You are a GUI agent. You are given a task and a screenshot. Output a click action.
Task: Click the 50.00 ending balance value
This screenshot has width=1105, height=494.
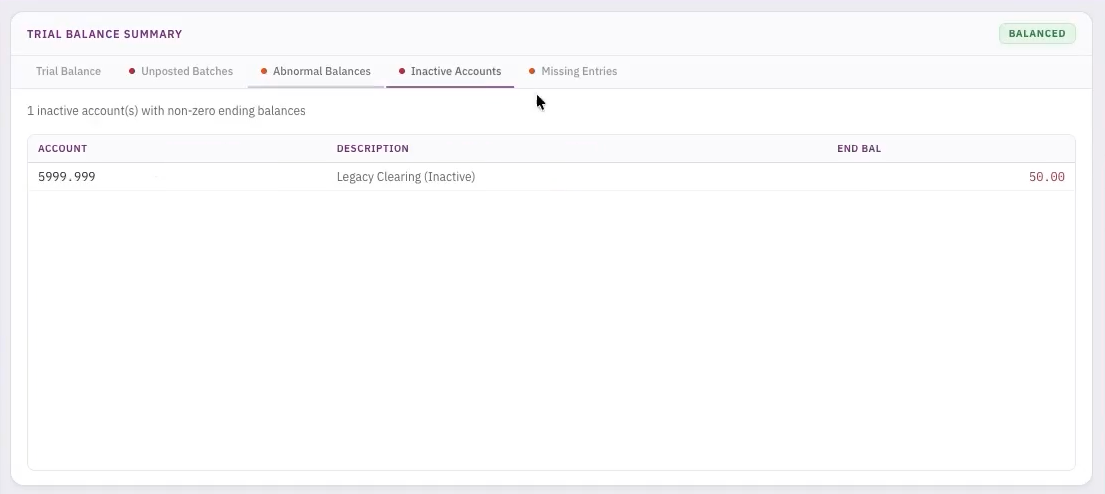pos(1046,177)
